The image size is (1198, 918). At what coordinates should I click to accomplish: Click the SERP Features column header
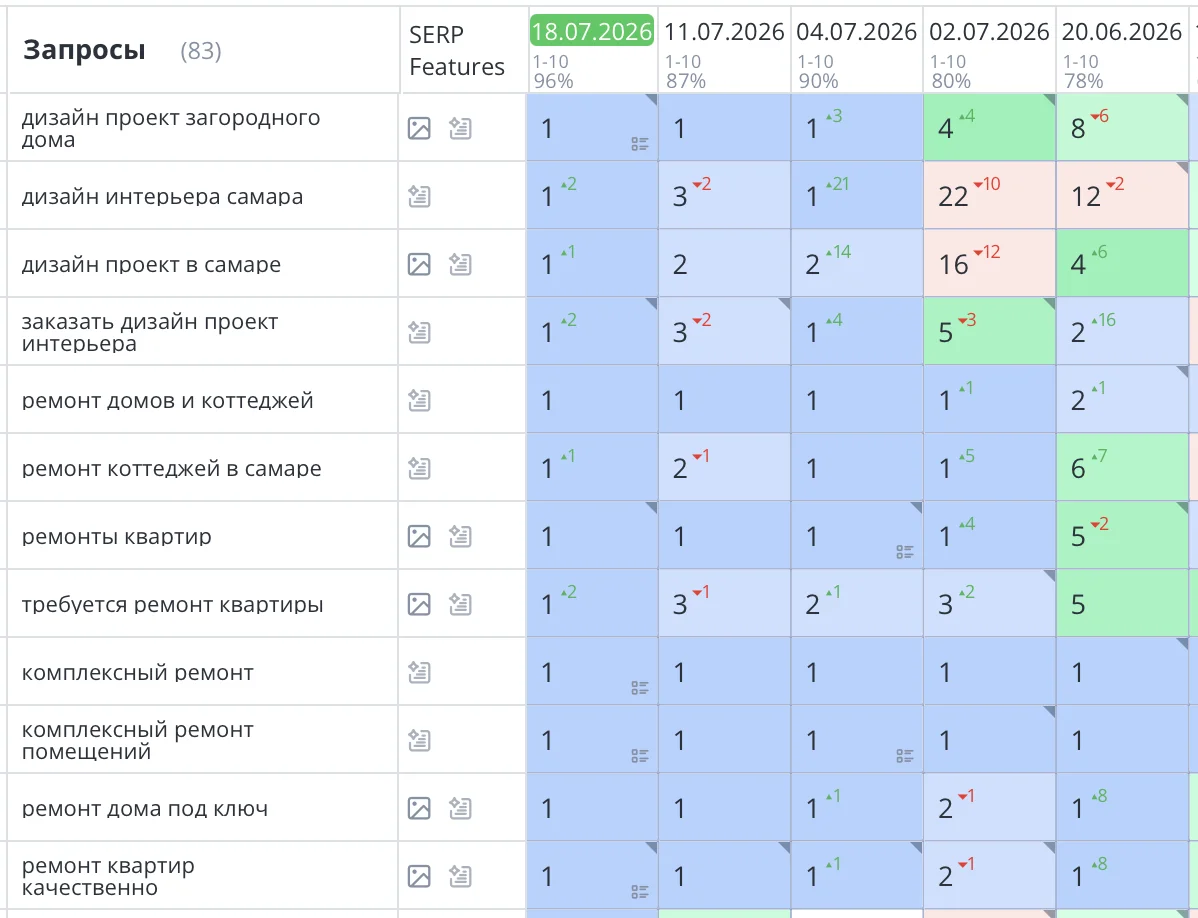coord(457,50)
